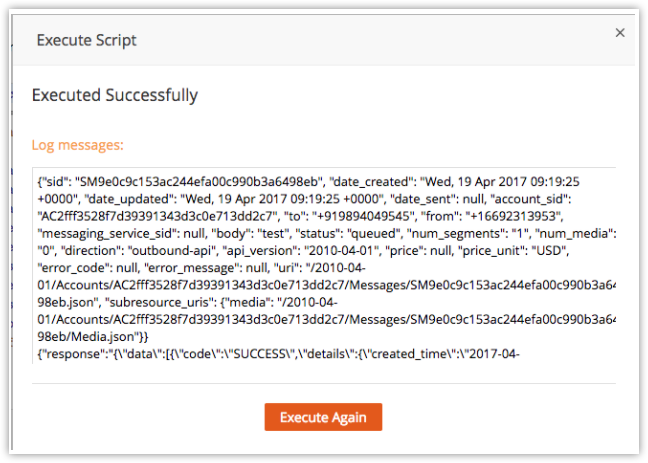Close the Execute Script dialog
This screenshot has height=463, width=648.
coord(620,33)
